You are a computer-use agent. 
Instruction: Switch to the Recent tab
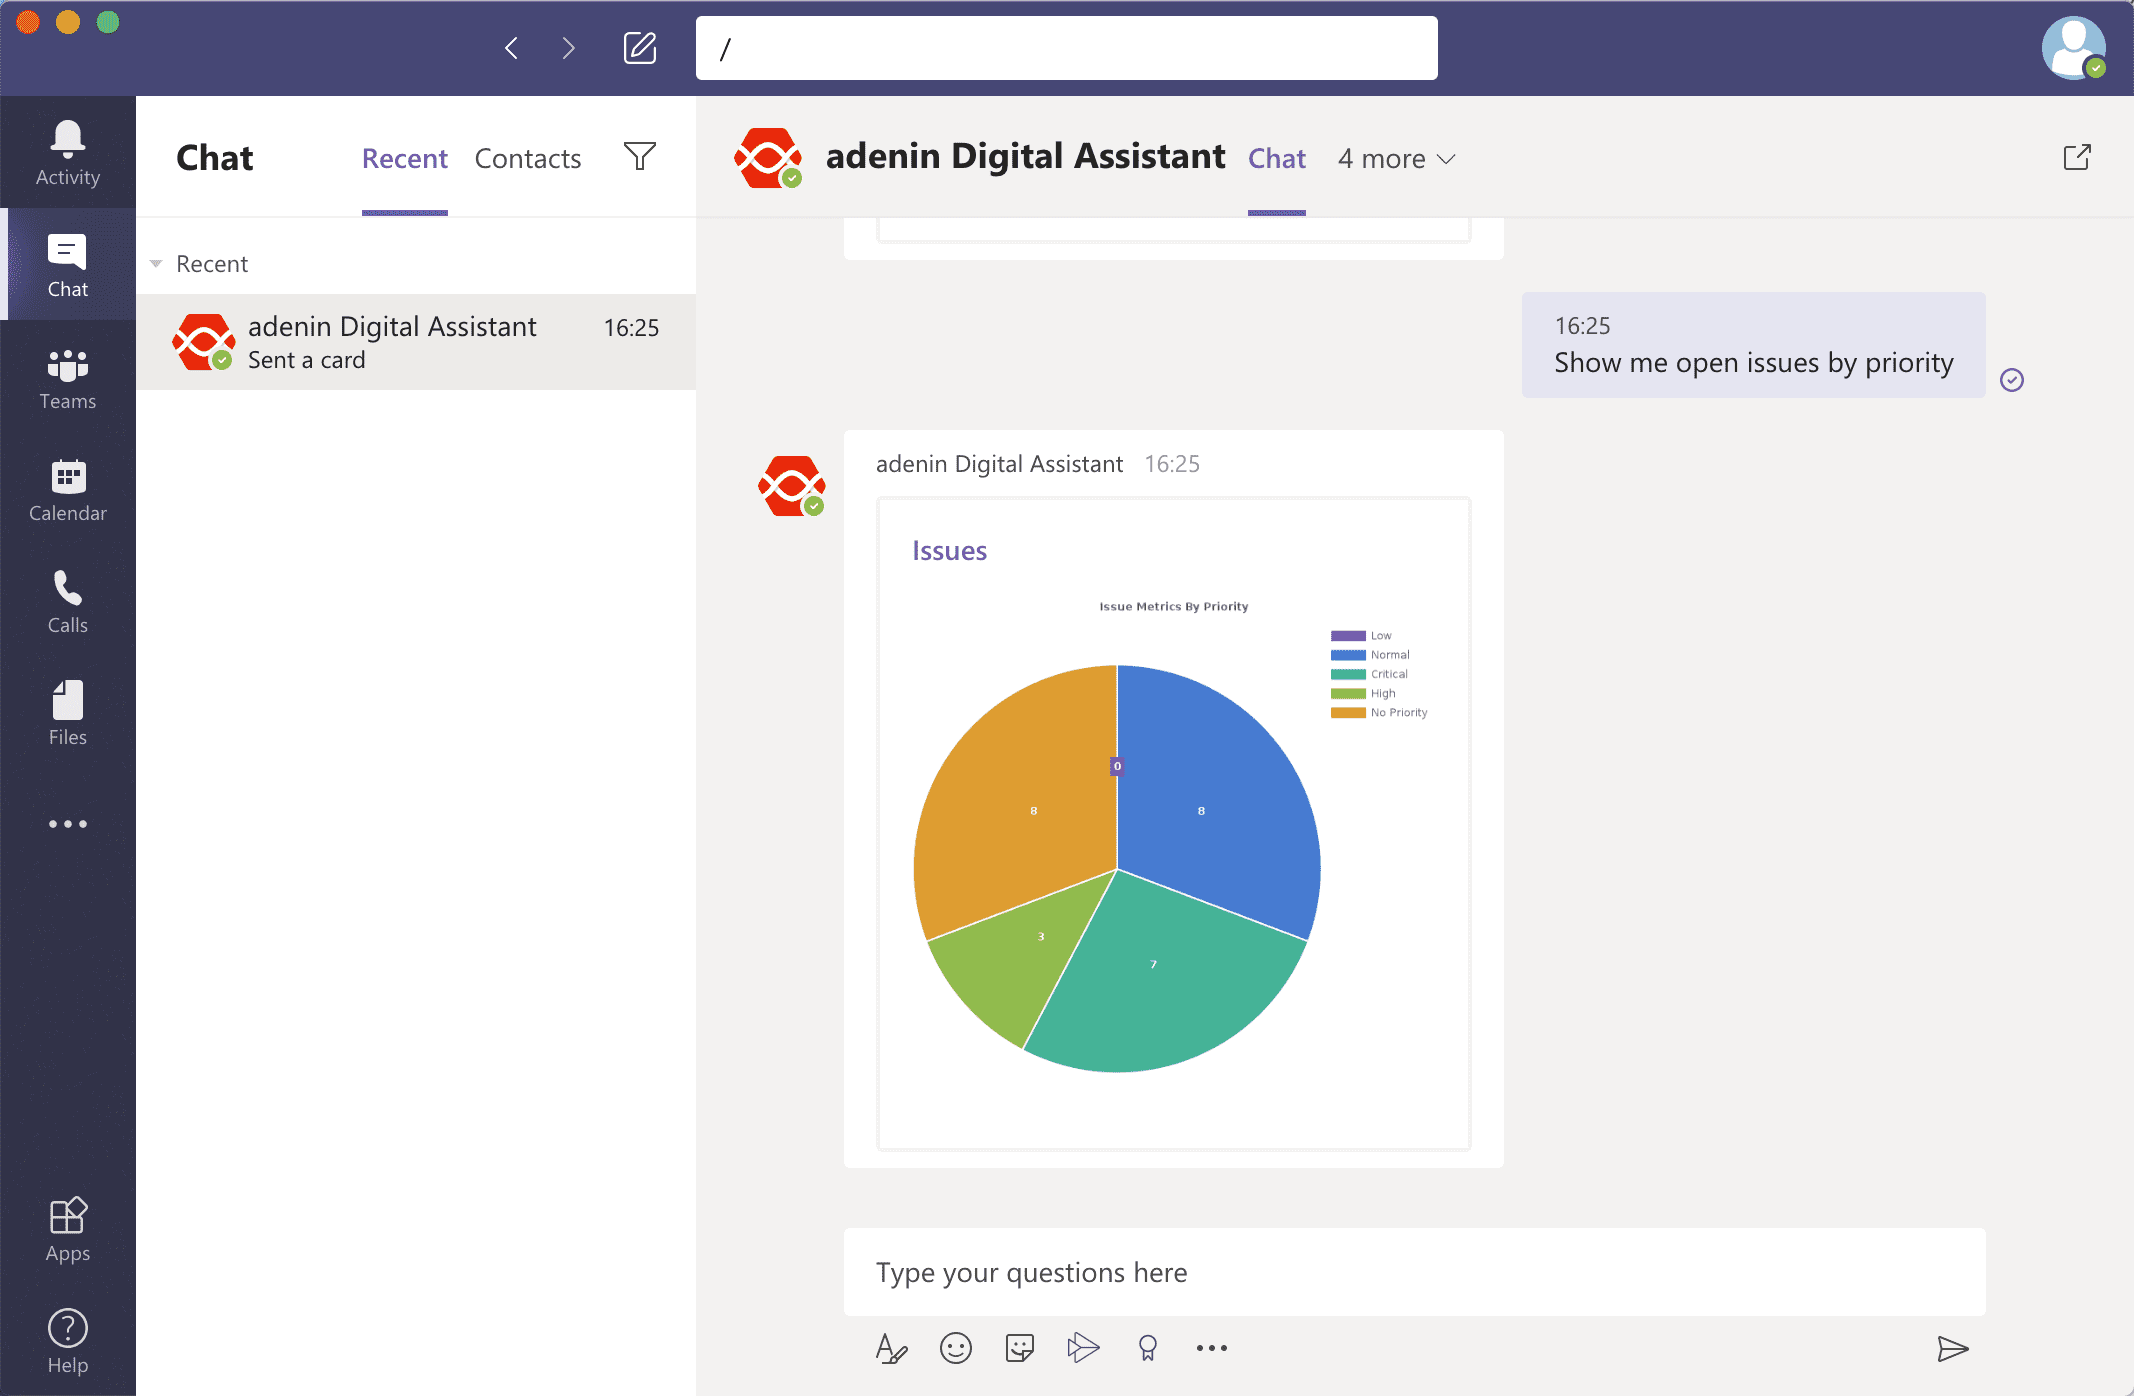pos(405,159)
